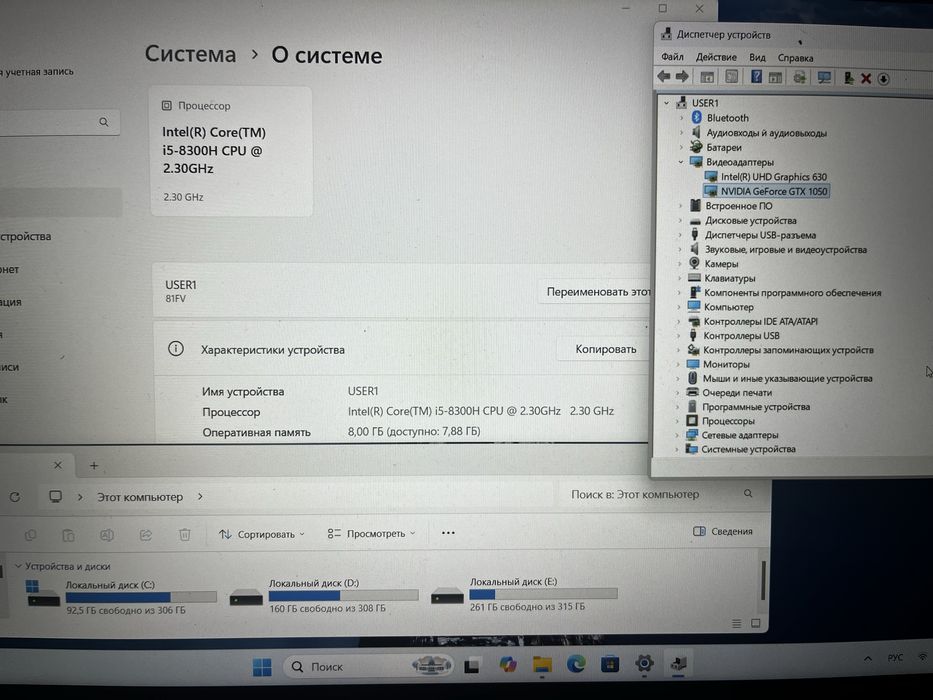Screen dimensions: 933x700
Task: Expand the Сетевые адаптеры node
Action: tap(677, 435)
